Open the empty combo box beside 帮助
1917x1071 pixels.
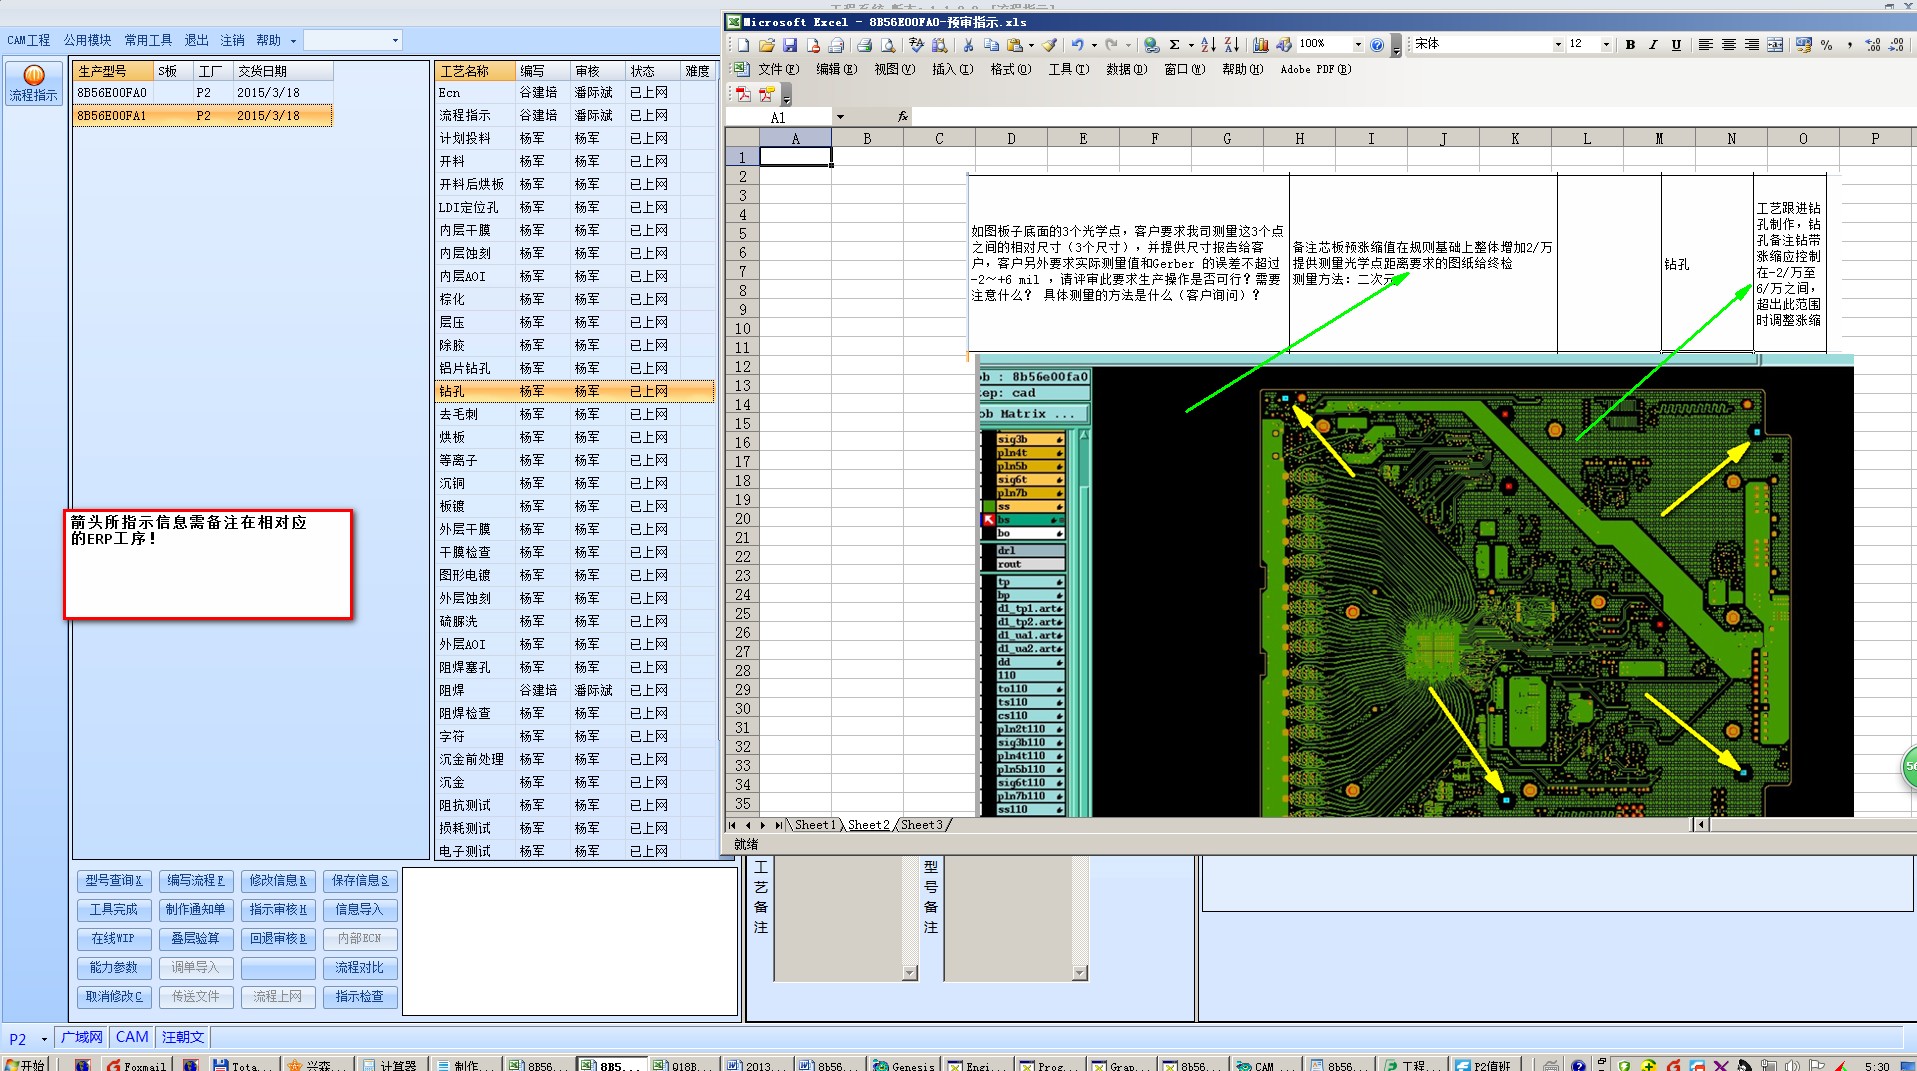click(352, 40)
